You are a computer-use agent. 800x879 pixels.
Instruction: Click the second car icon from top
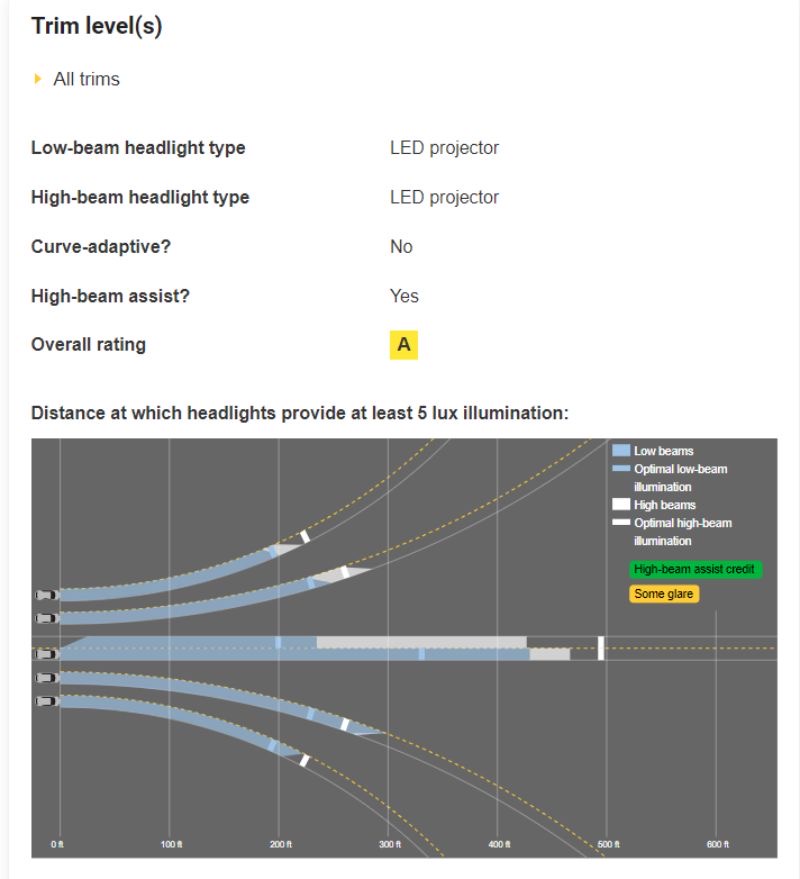47,618
